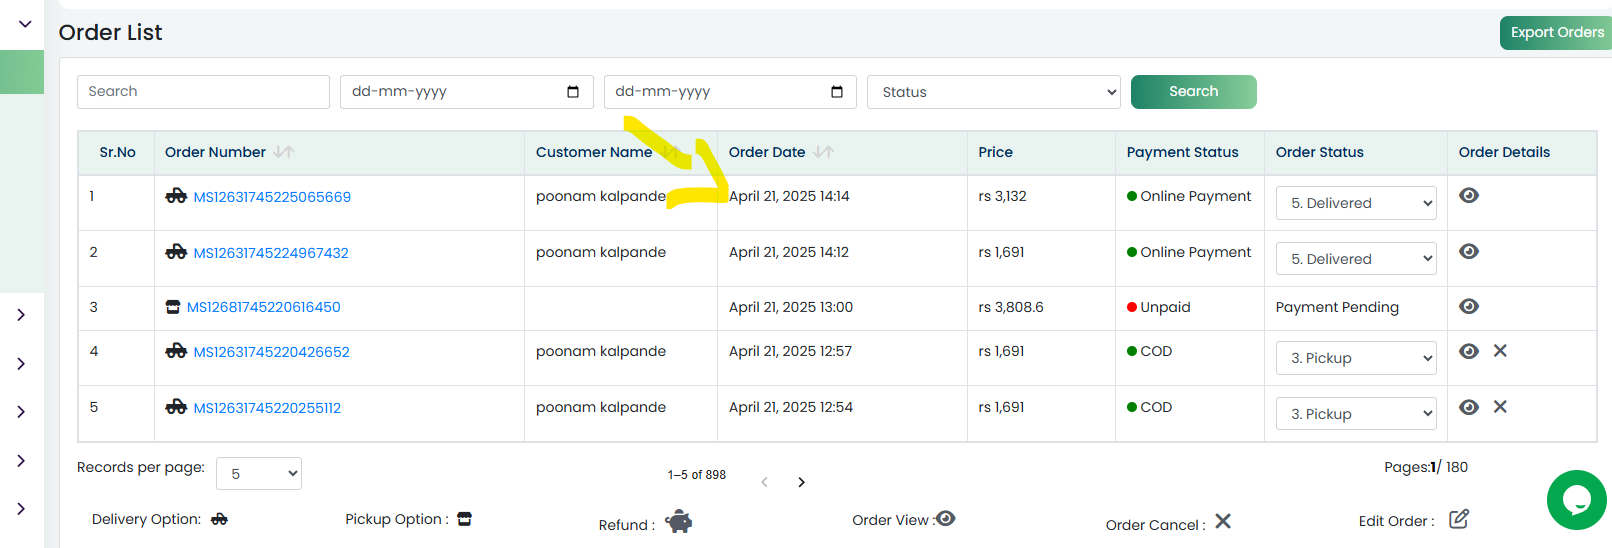Change status dropdown for order MS12631745224967432
Viewport: 1612px width, 548px height.
pos(1356,259)
